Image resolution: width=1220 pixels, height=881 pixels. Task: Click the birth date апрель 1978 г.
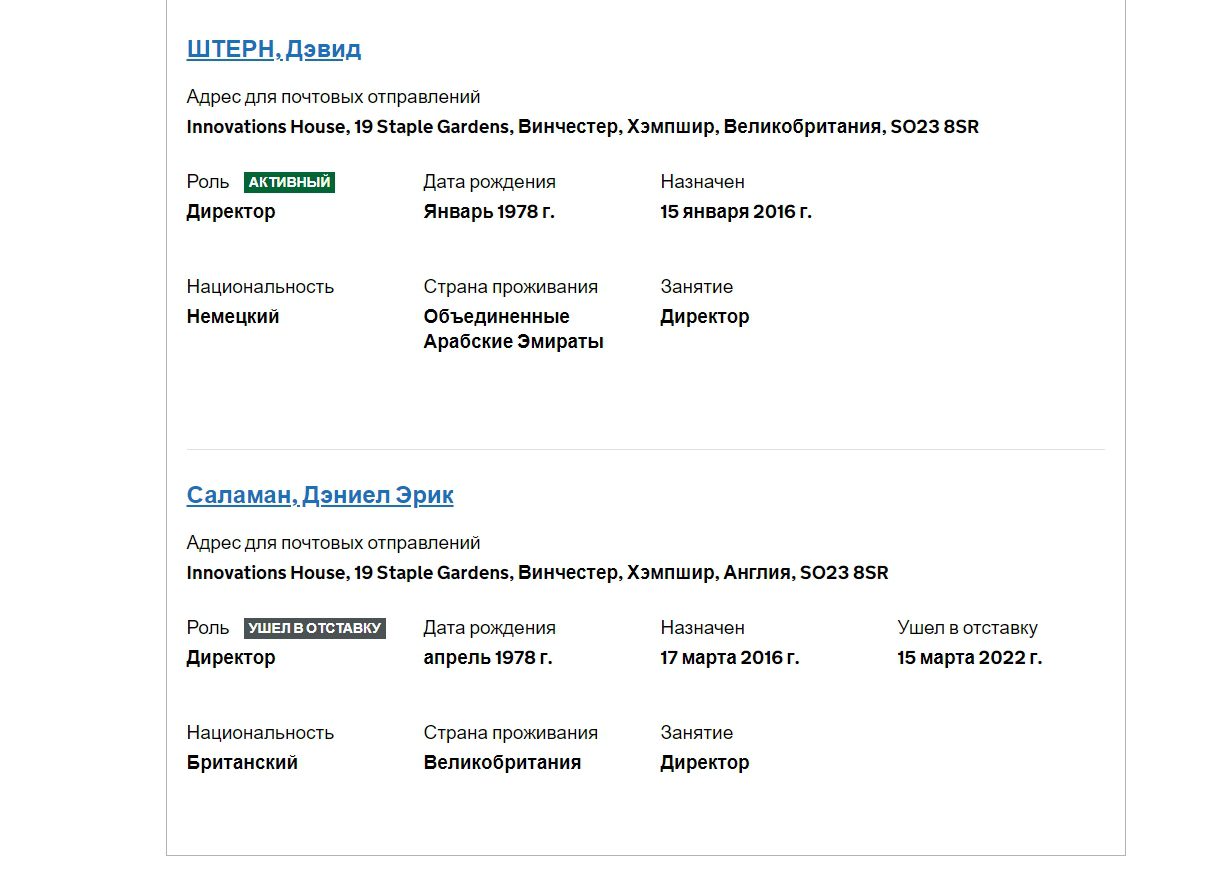coord(487,658)
